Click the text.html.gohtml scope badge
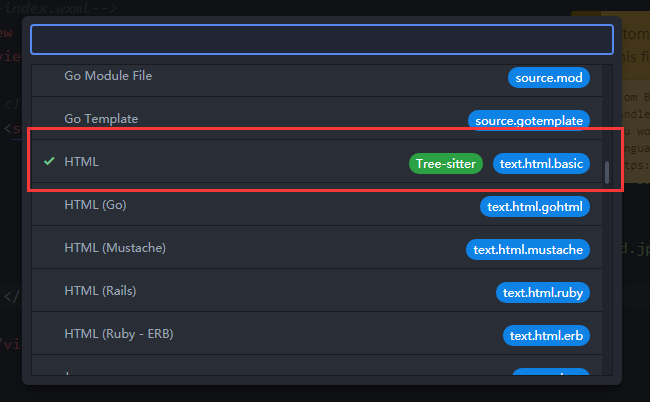This screenshot has width=650, height=402. pyautogui.click(x=534, y=207)
